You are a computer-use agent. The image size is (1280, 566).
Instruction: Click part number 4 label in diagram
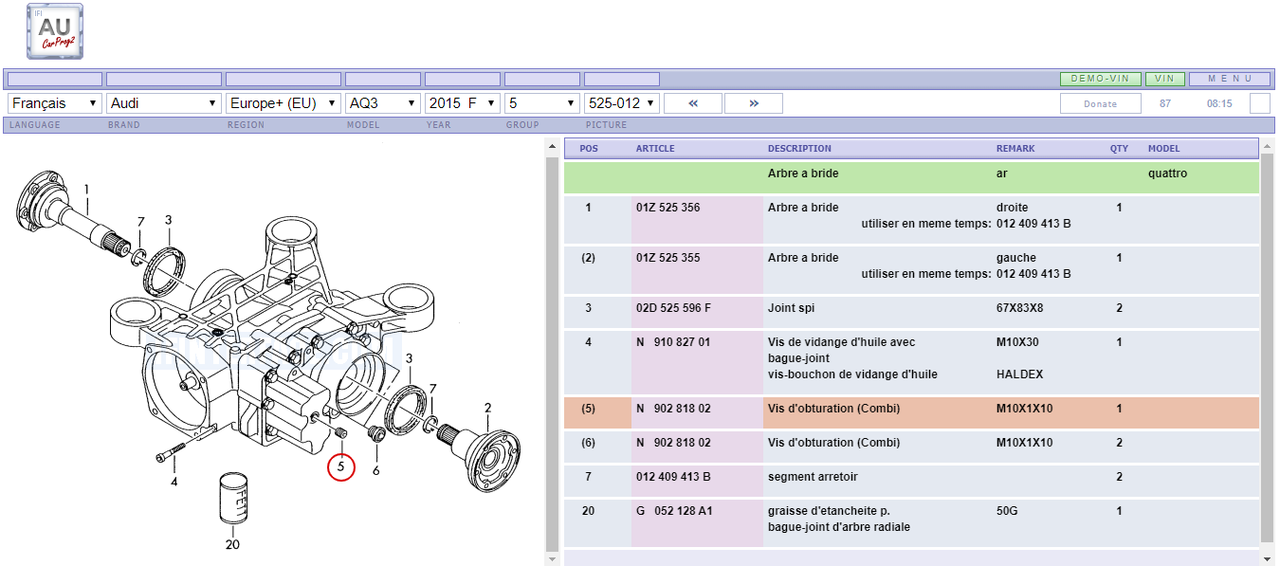pos(174,482)
